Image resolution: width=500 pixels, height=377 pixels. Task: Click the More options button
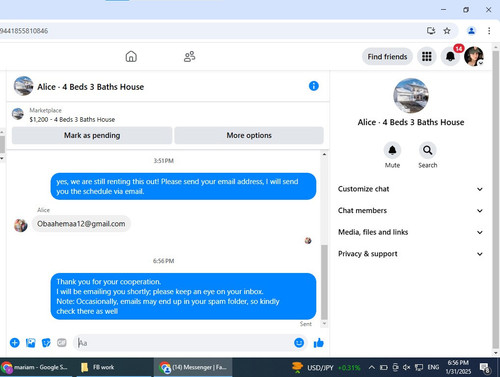tap(249, 135)
